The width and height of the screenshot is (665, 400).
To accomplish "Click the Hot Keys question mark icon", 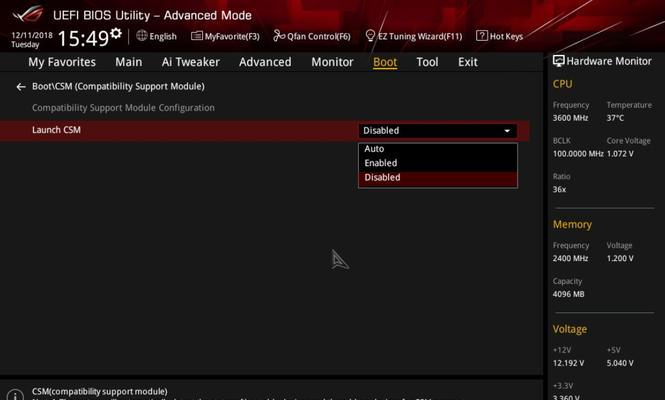I will coord(482,36).
